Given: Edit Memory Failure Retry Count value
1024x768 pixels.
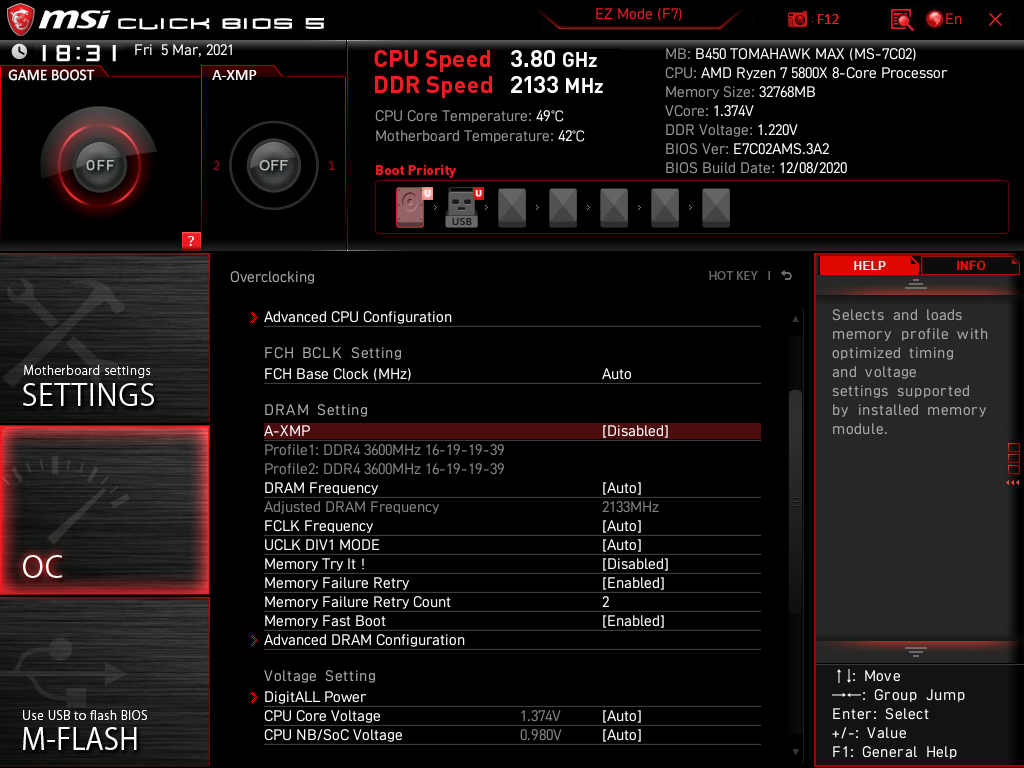Looking at the screenshot, I should click(x=605, y=601).
